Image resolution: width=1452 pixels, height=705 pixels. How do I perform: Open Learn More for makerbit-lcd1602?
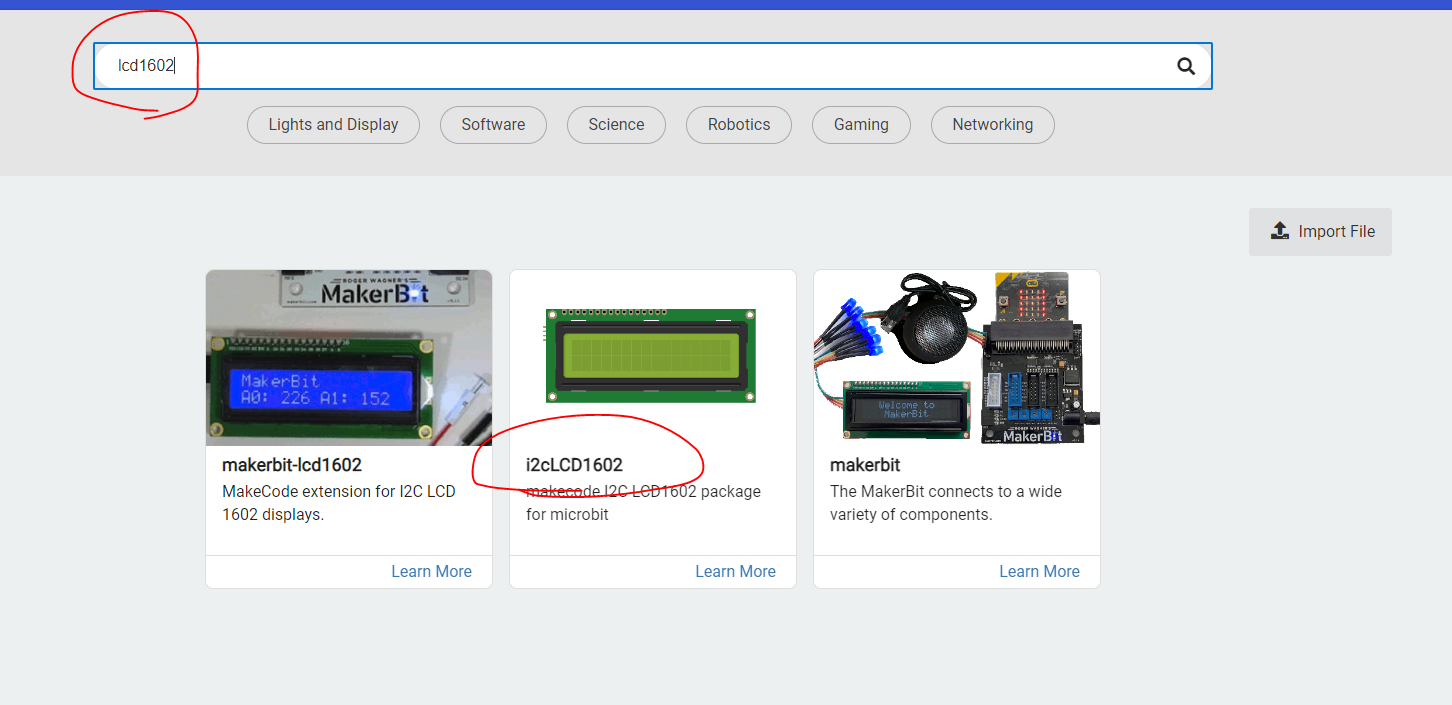[x=431, y=571]
